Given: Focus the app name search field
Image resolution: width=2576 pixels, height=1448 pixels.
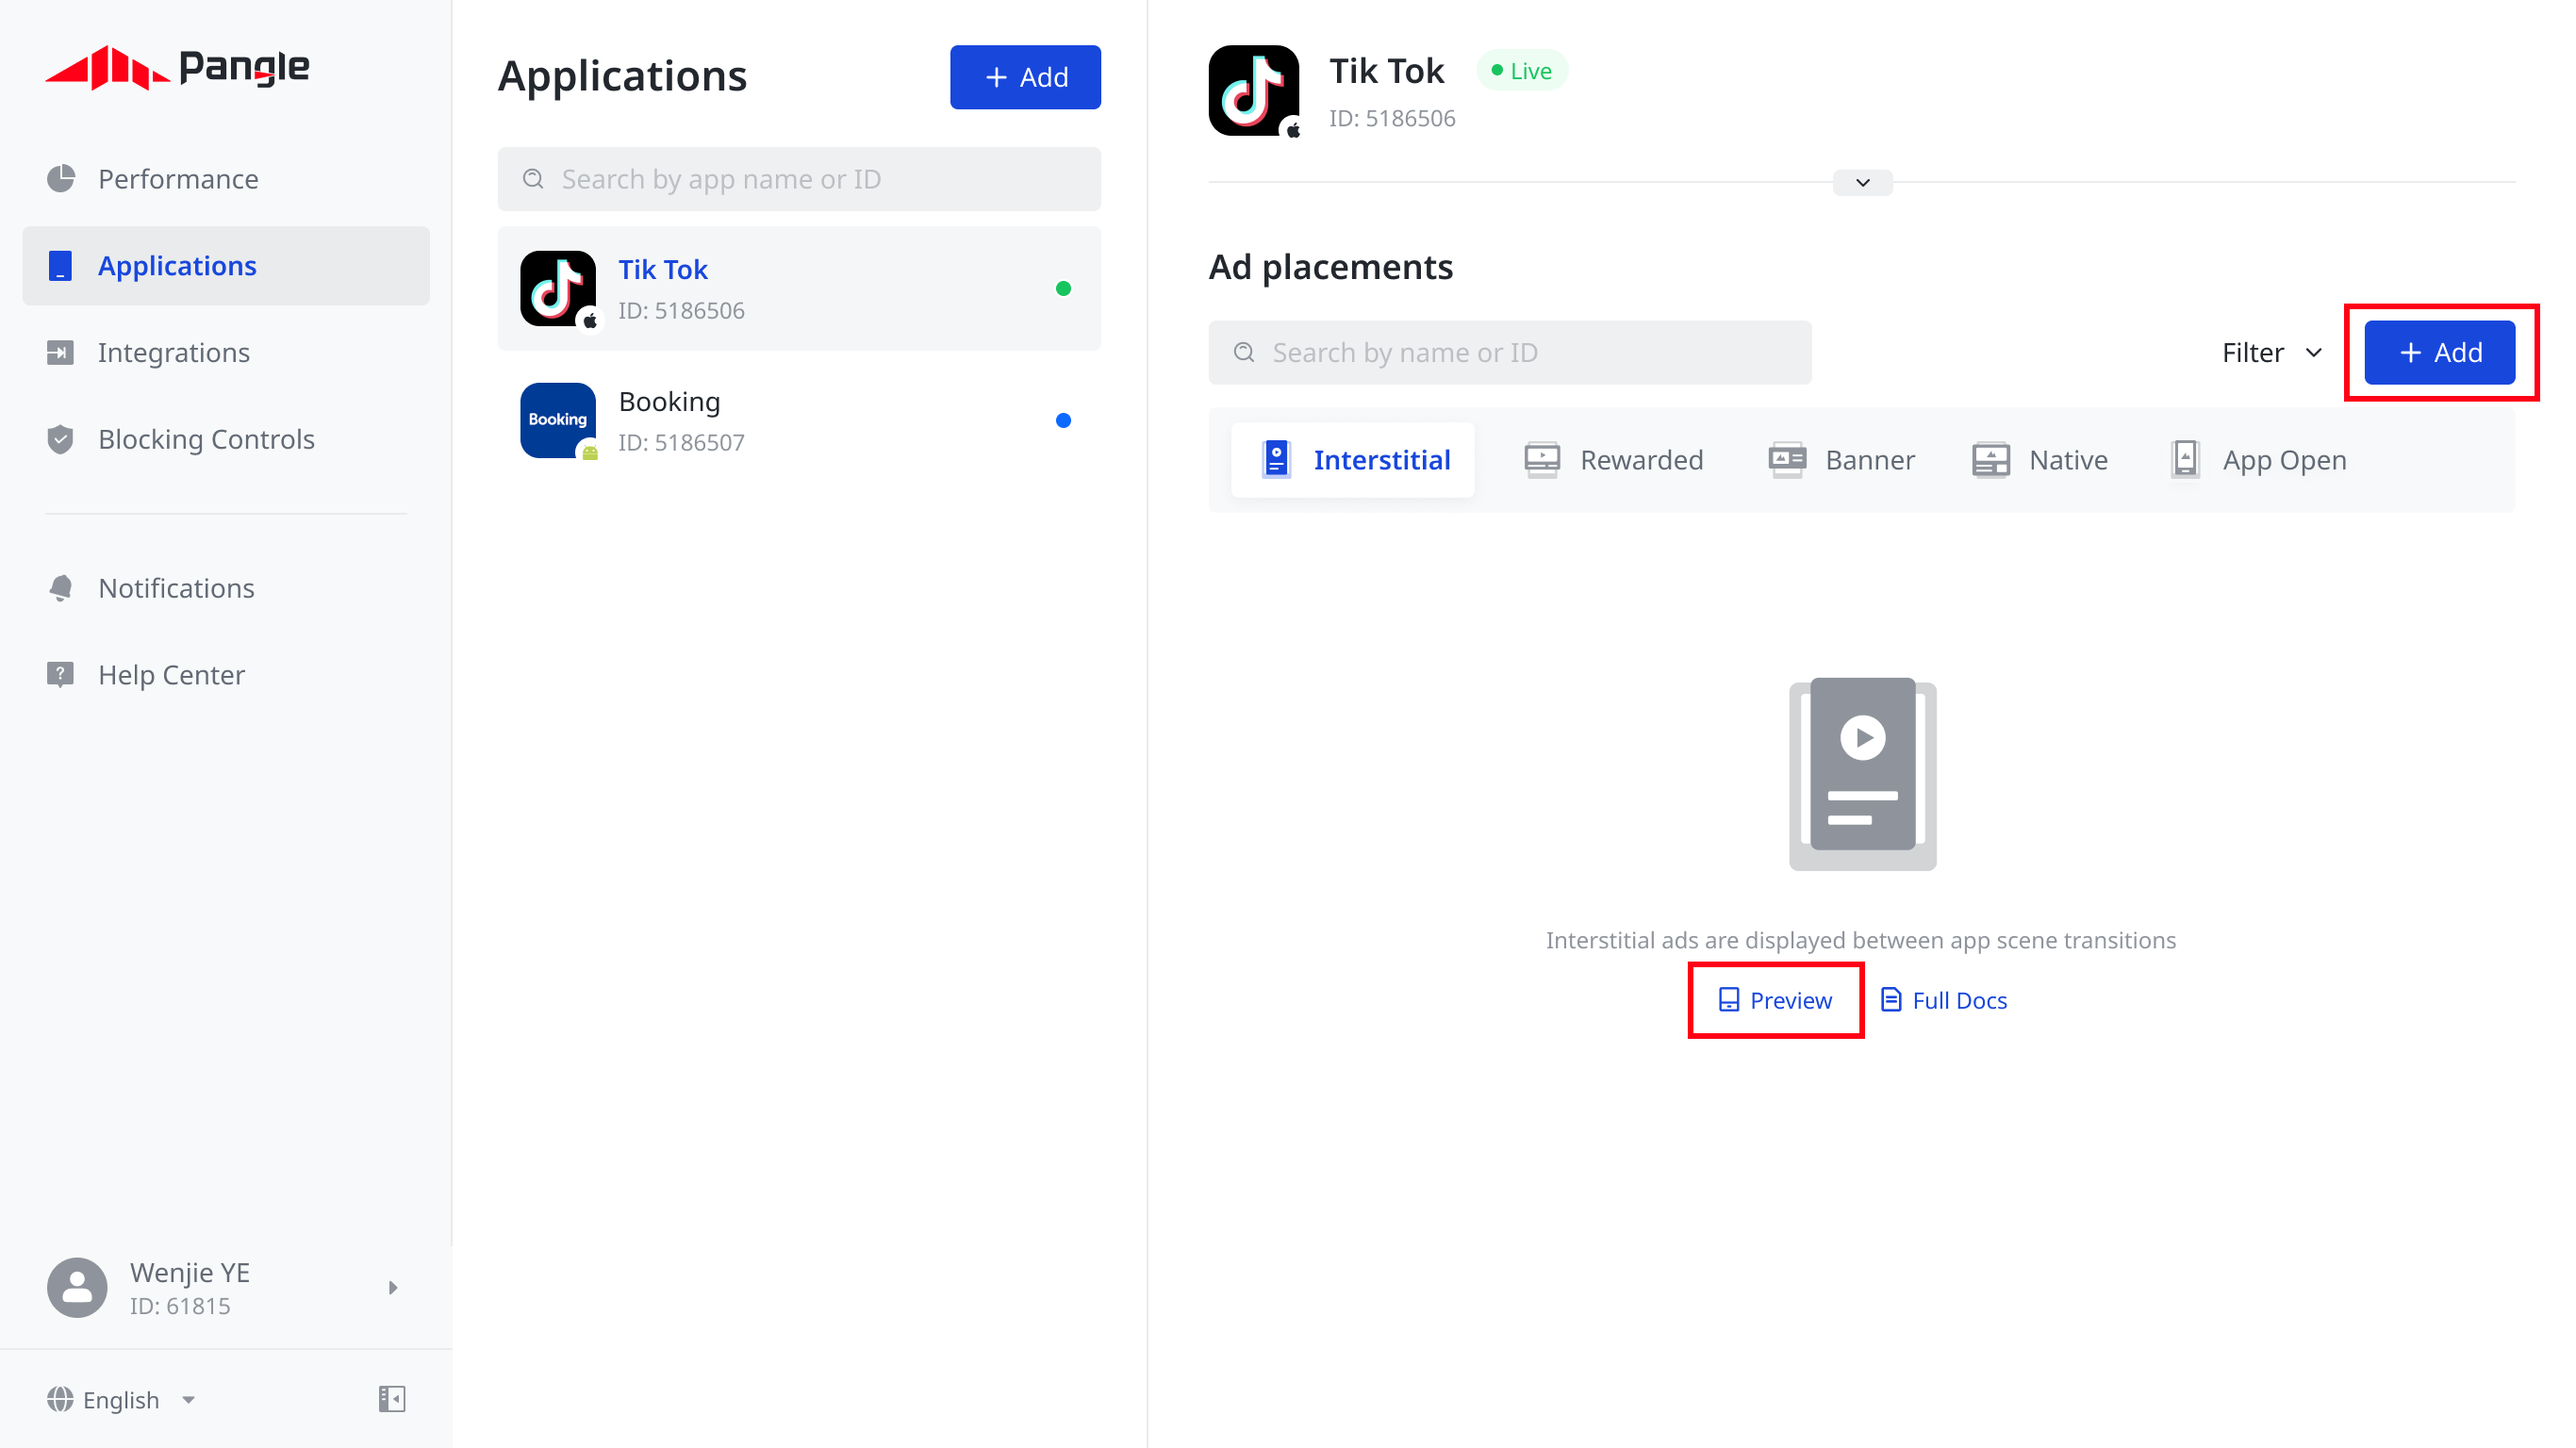Looking at the screenshot, I should click(799, 179).
